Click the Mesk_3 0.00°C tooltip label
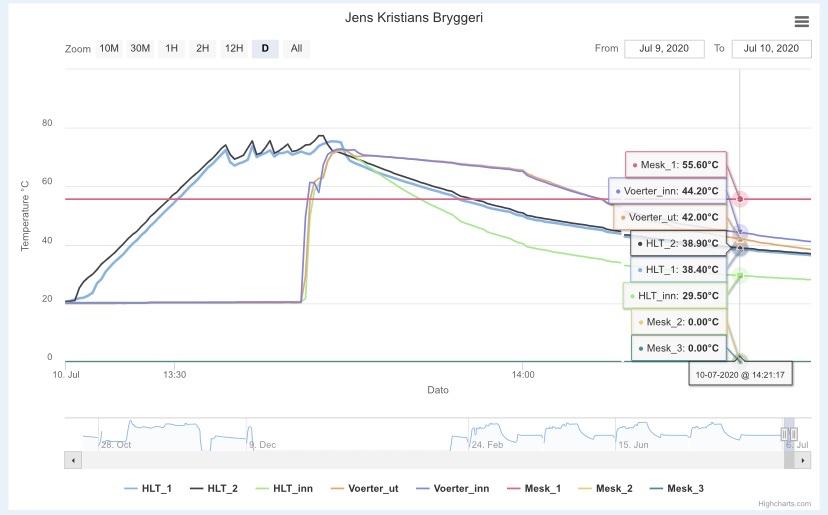The image size is (828, 515). 679,348
